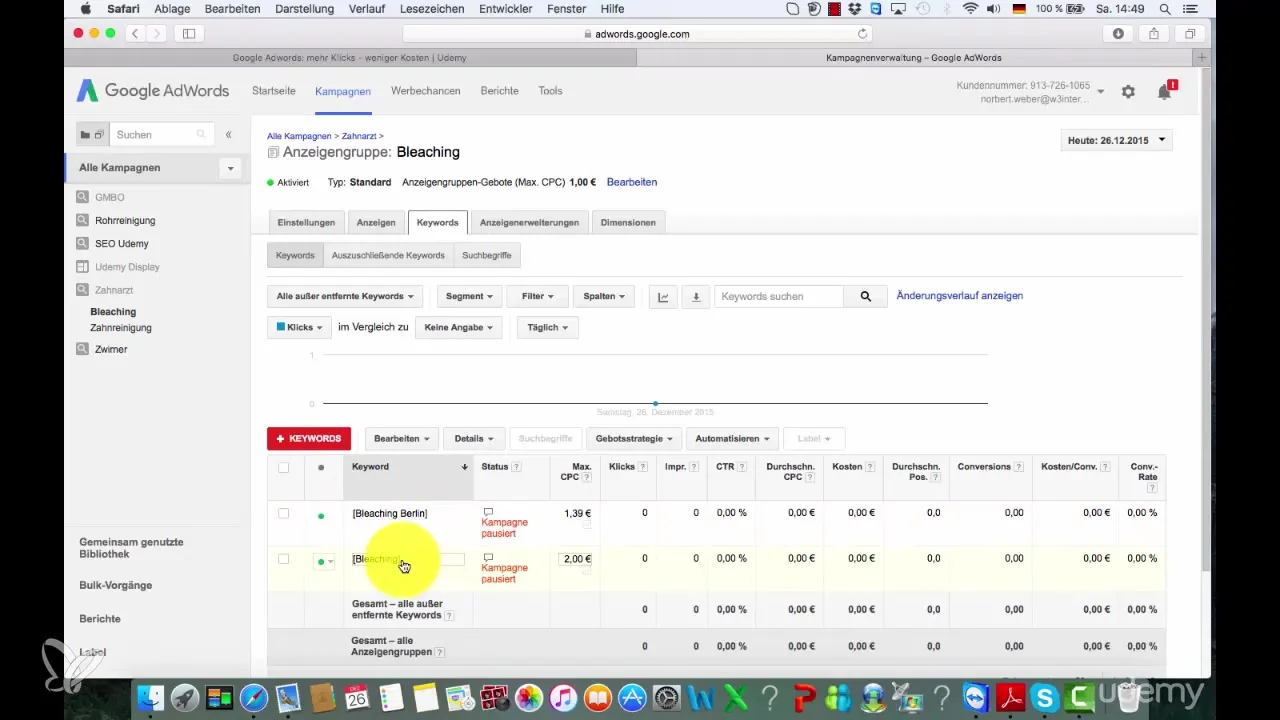Open Alle außer entfernte Keywords dropdown

pos(345,296)
